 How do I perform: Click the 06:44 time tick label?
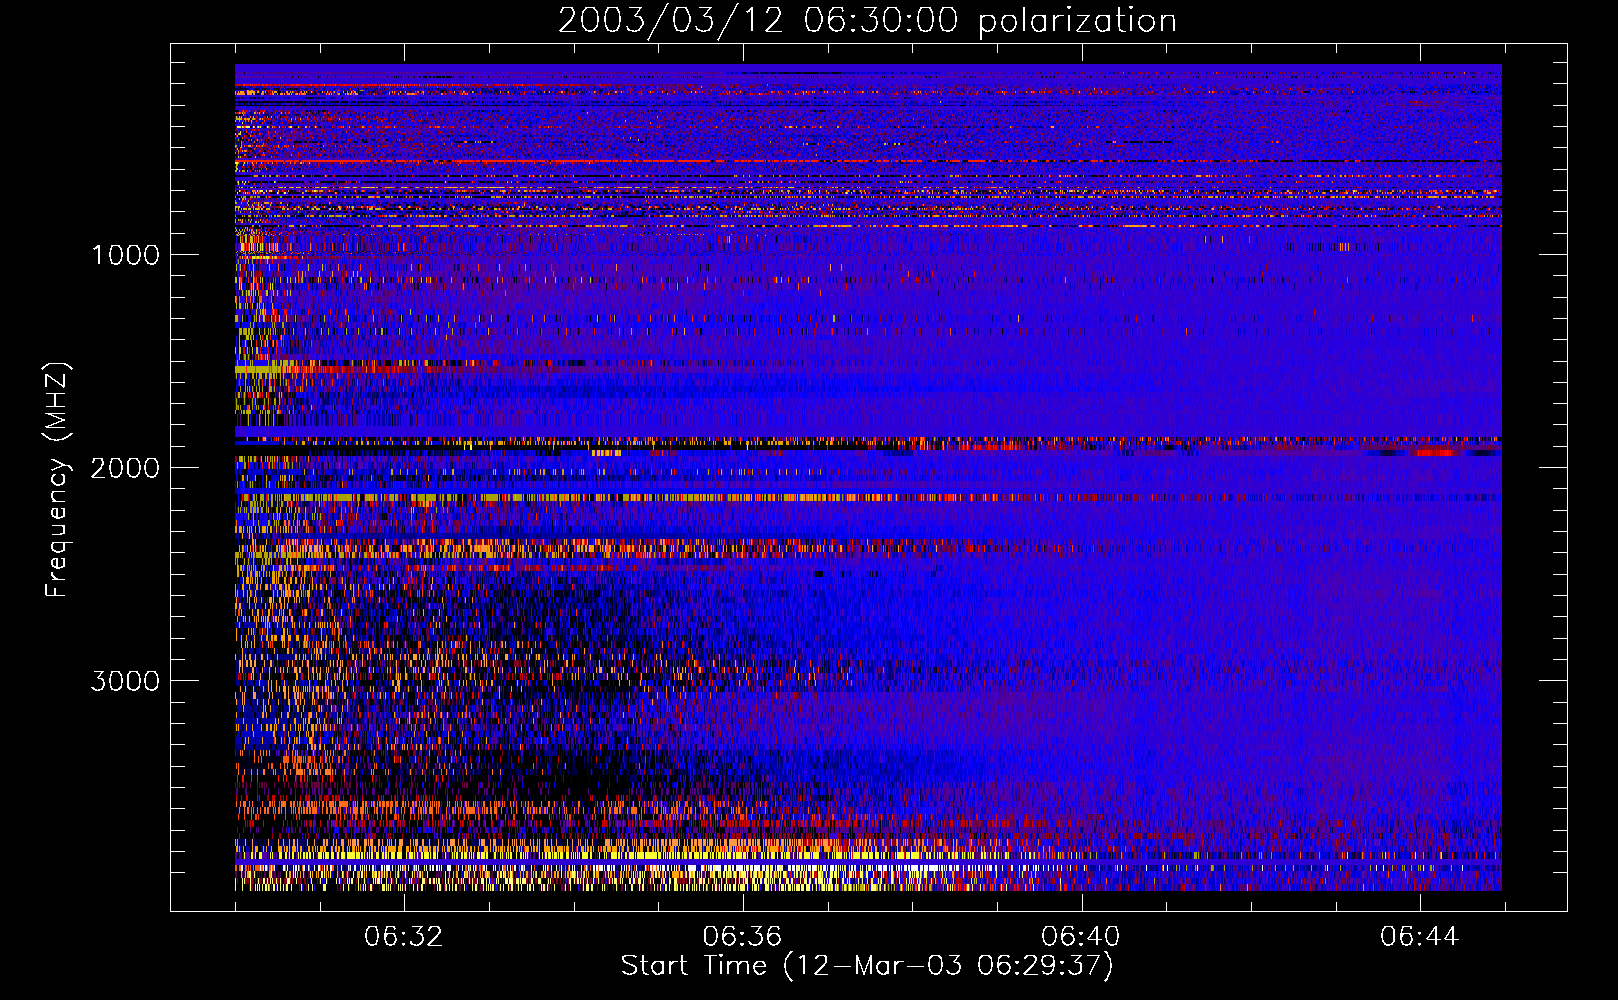pos(1419,937)
